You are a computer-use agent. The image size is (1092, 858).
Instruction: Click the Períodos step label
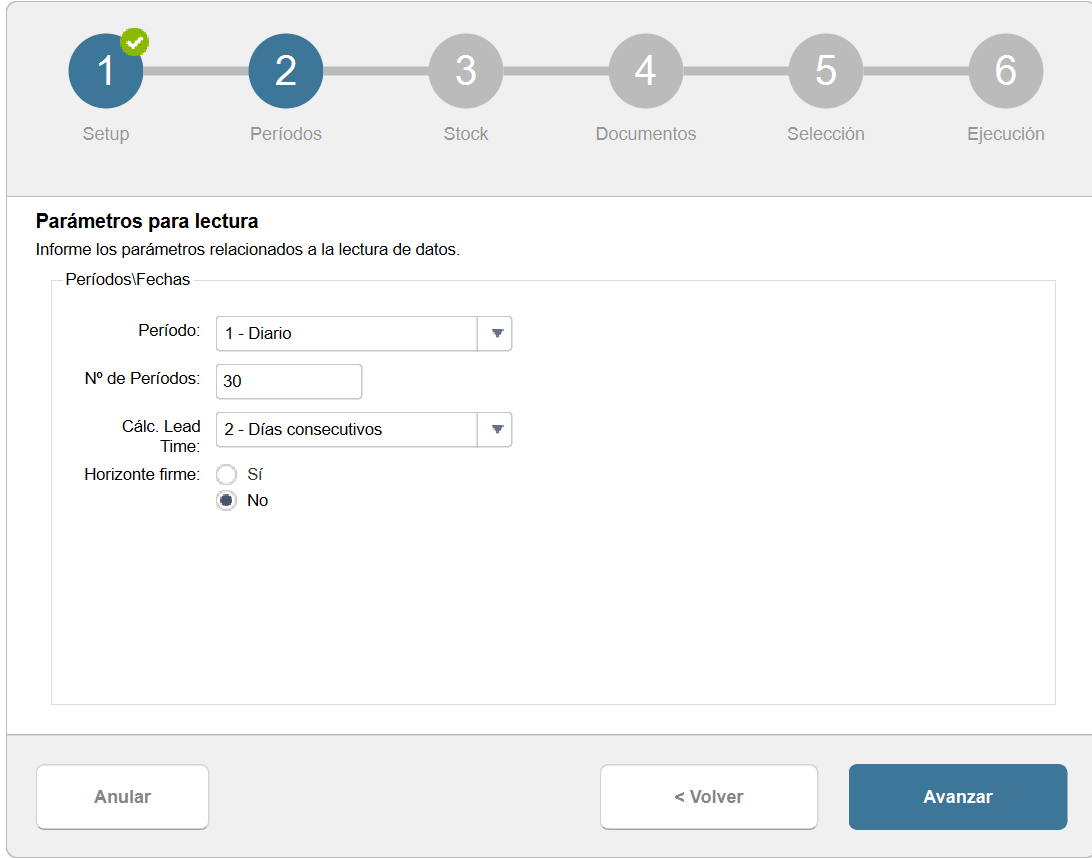286,134
